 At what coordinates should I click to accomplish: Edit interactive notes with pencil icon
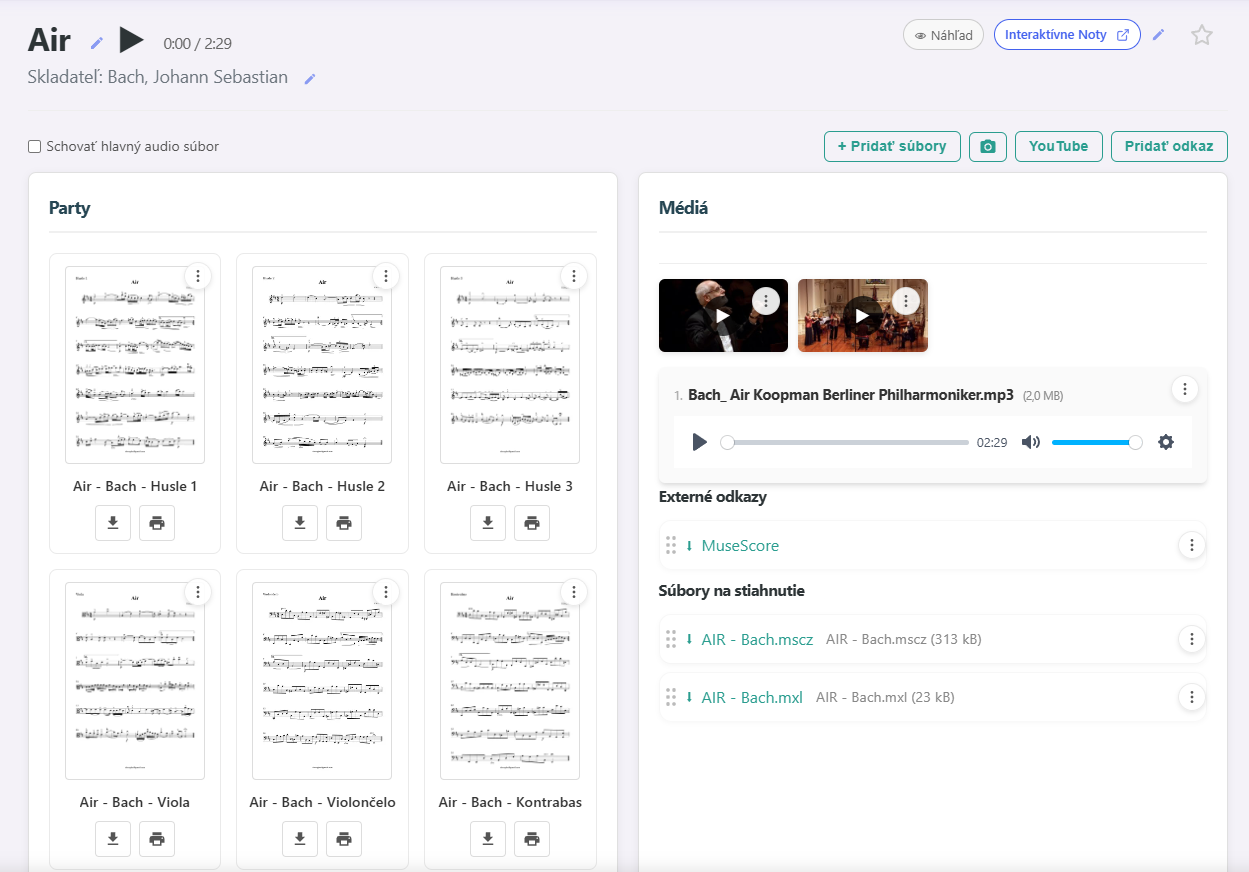coord(1158,35)
